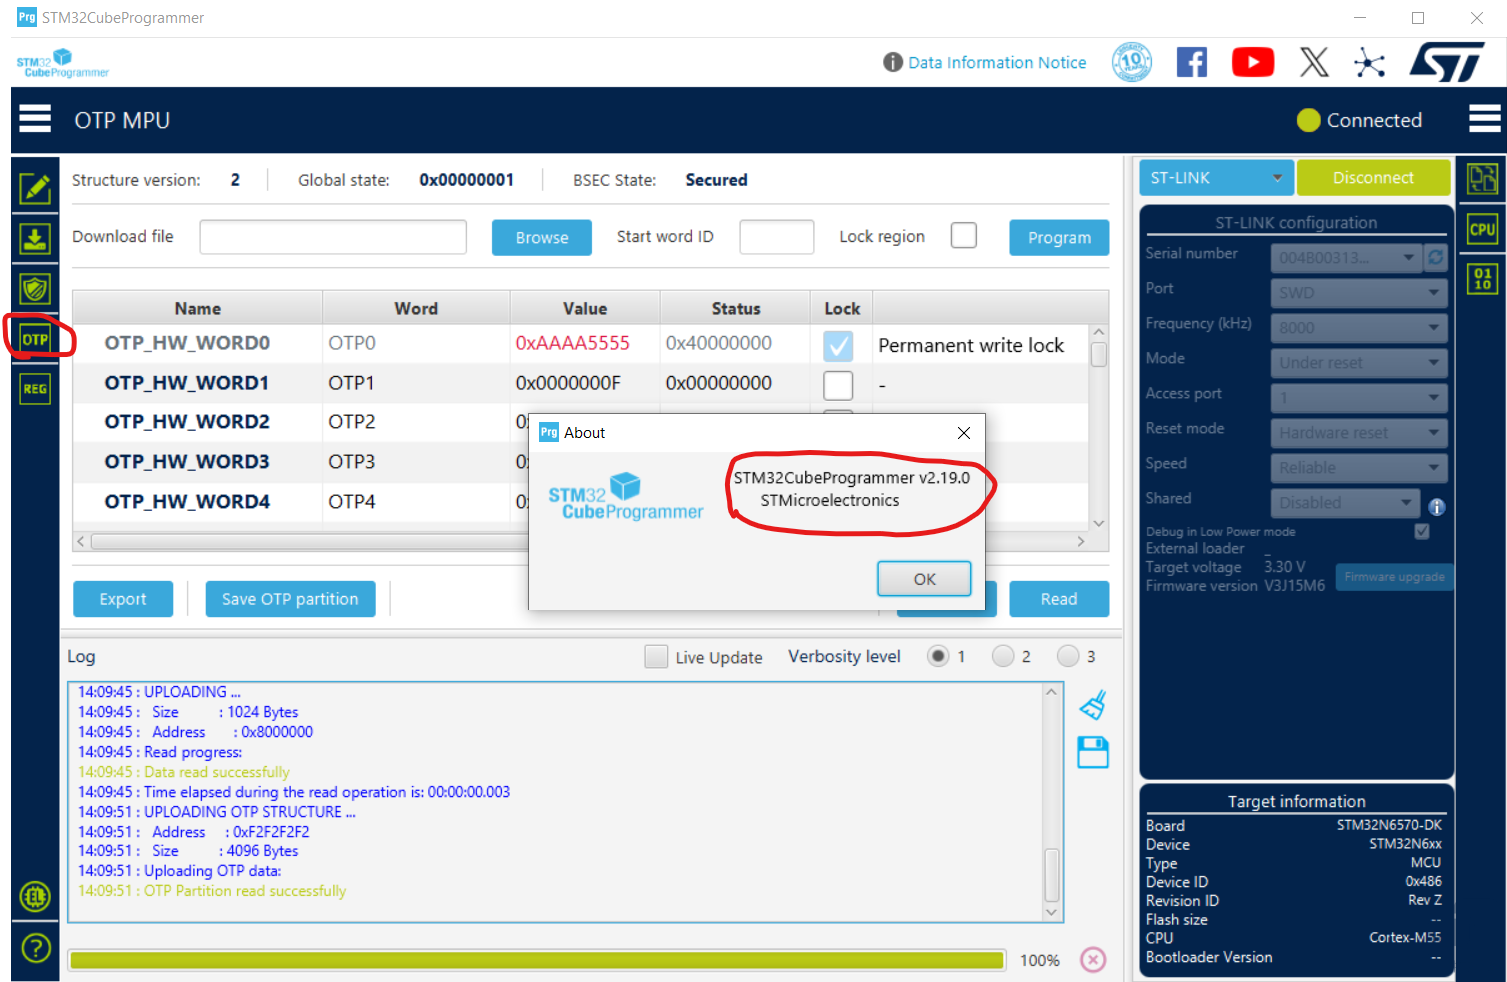Click Save OTP partition button
Image resolution: width=1507 pixels, height=982 pixels.
click(x=290, y=599)
